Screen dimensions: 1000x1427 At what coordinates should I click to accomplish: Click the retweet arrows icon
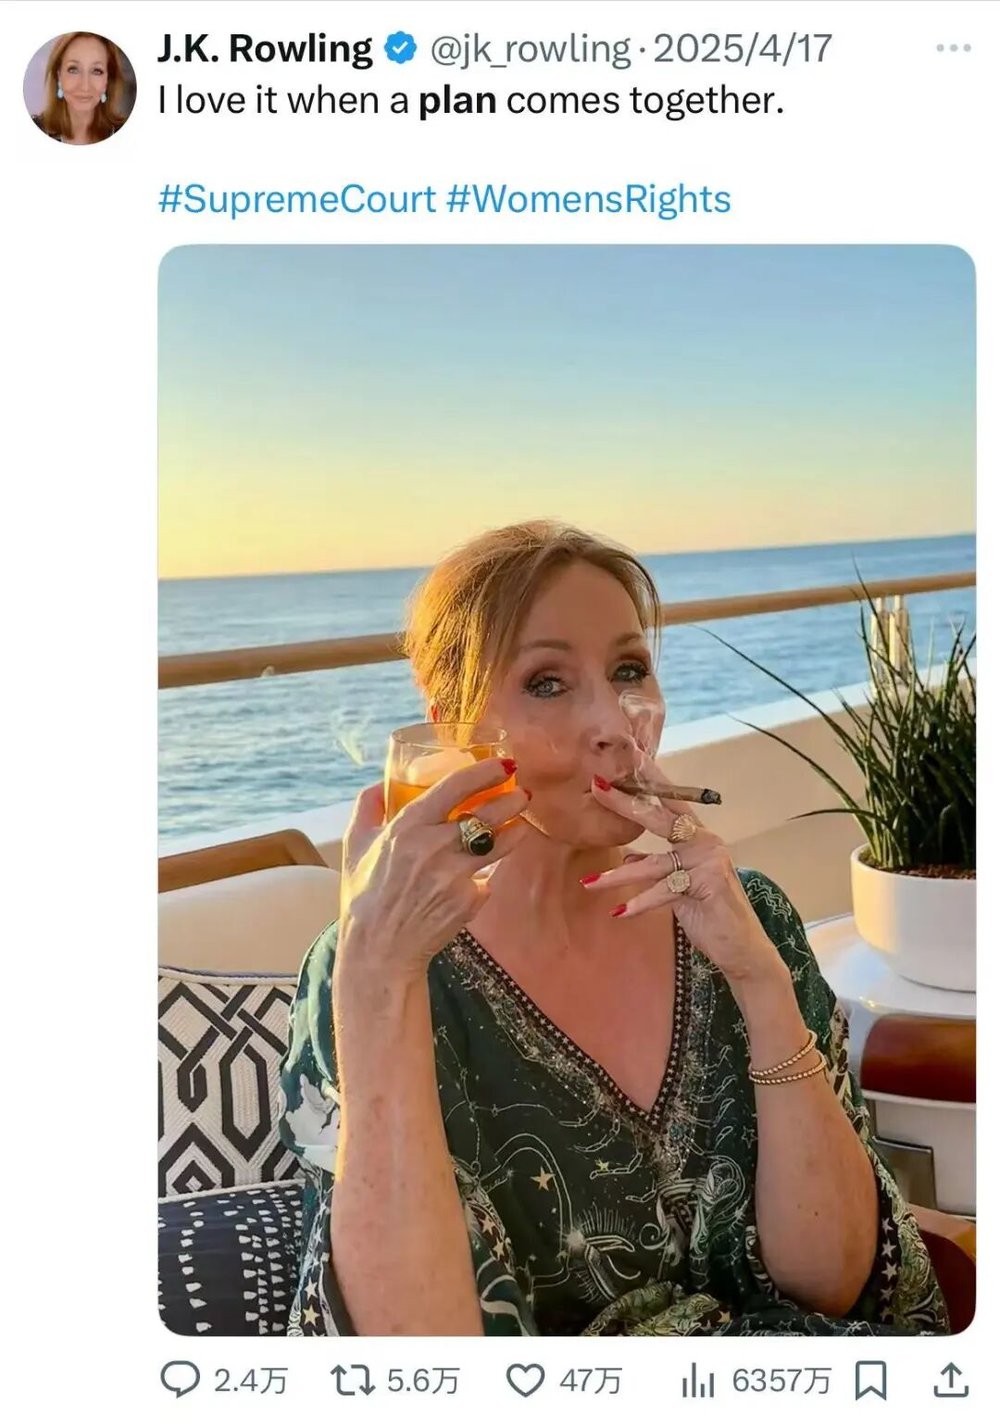(x=353, y=1381)
